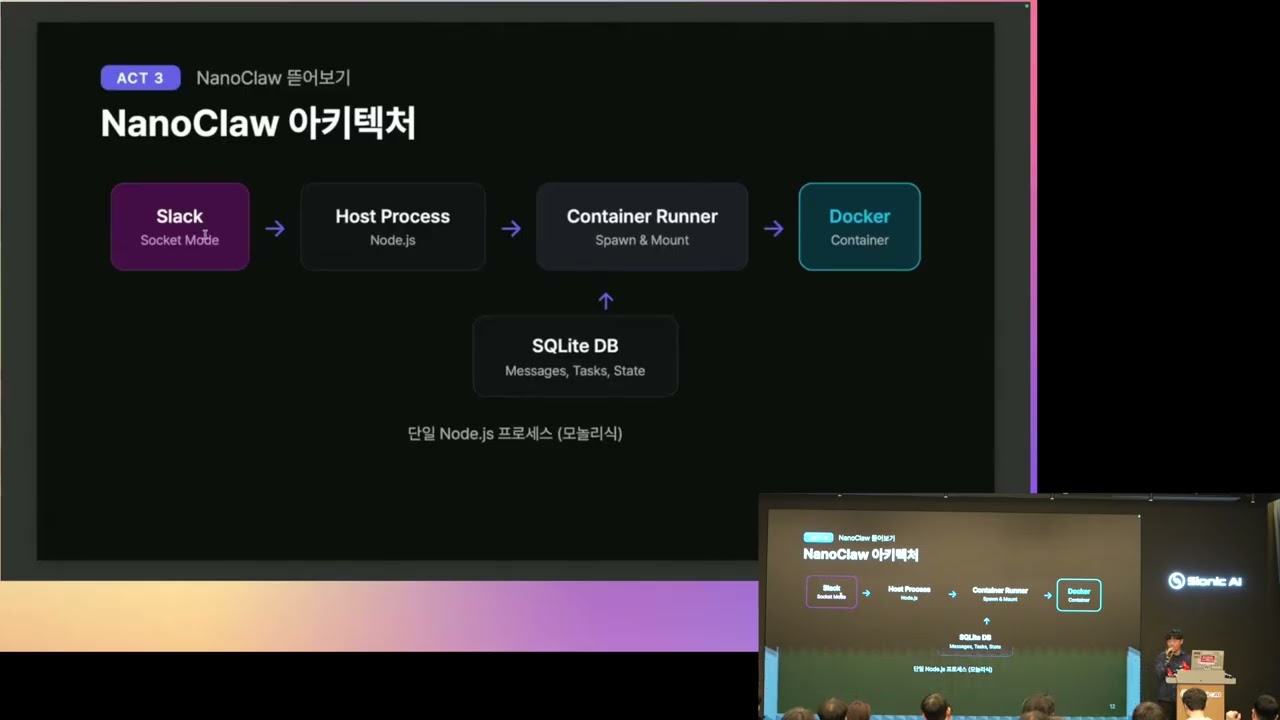Click the ACT 3 badge
The height and width of the screenshot is (720, 1280).
[140, 78]
